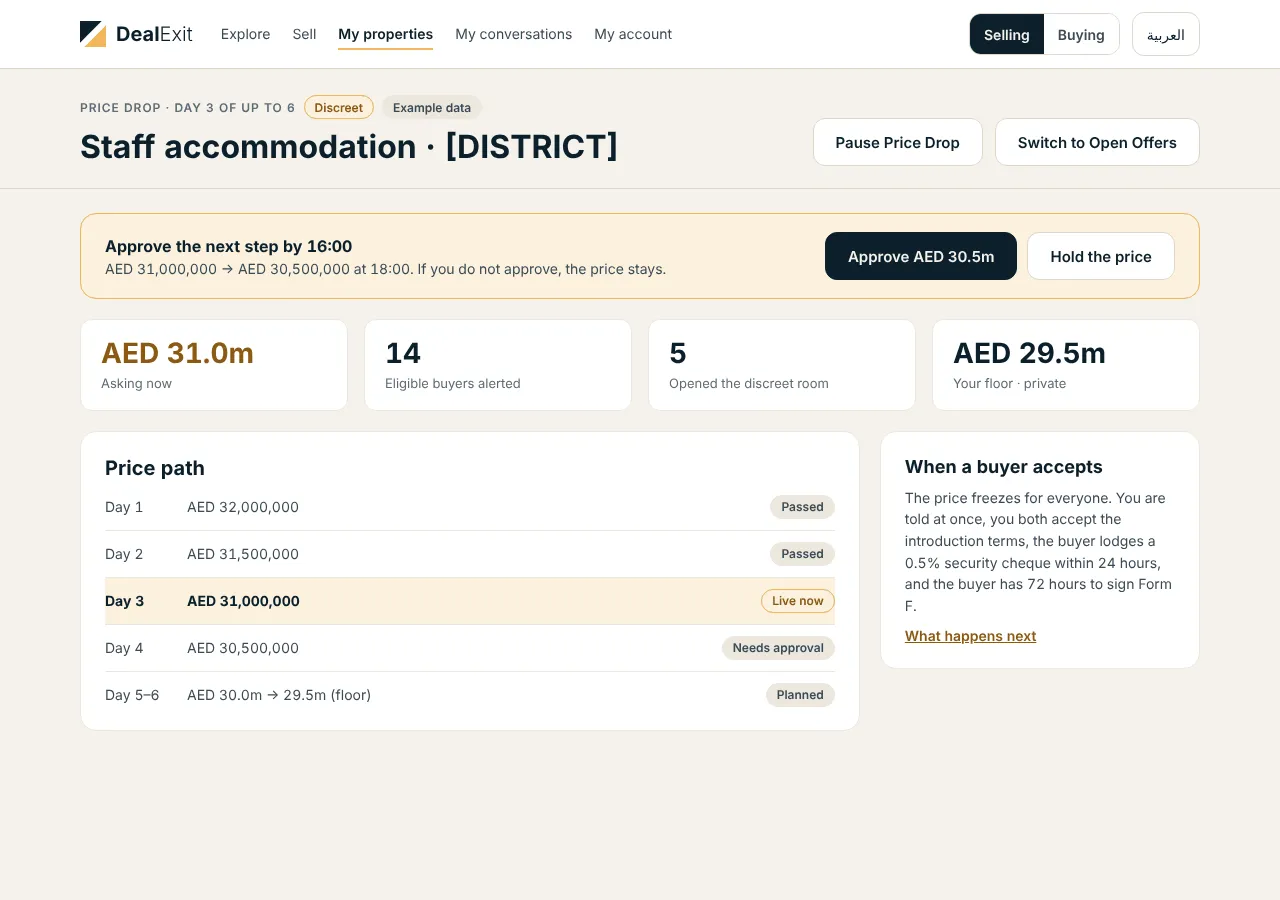Select Day 4 AED 30,500,000 row
The width and height of the screenshot is (1280, 900).
(x=470, y=648)
